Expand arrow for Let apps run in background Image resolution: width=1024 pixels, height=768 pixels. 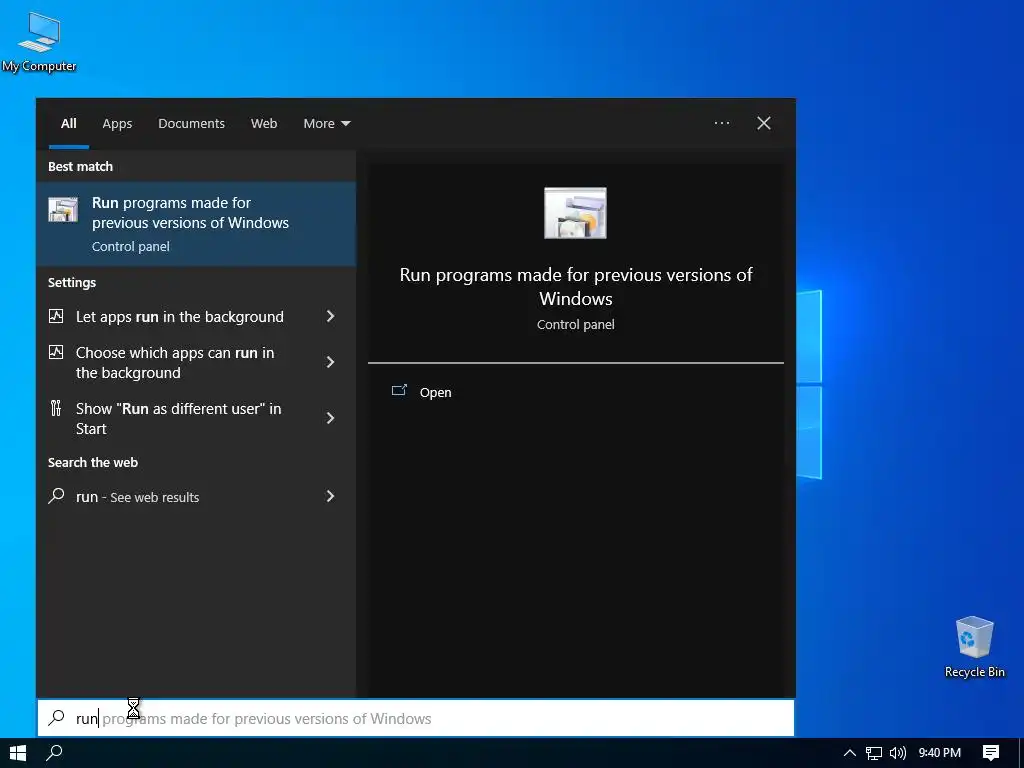point(330,317)
